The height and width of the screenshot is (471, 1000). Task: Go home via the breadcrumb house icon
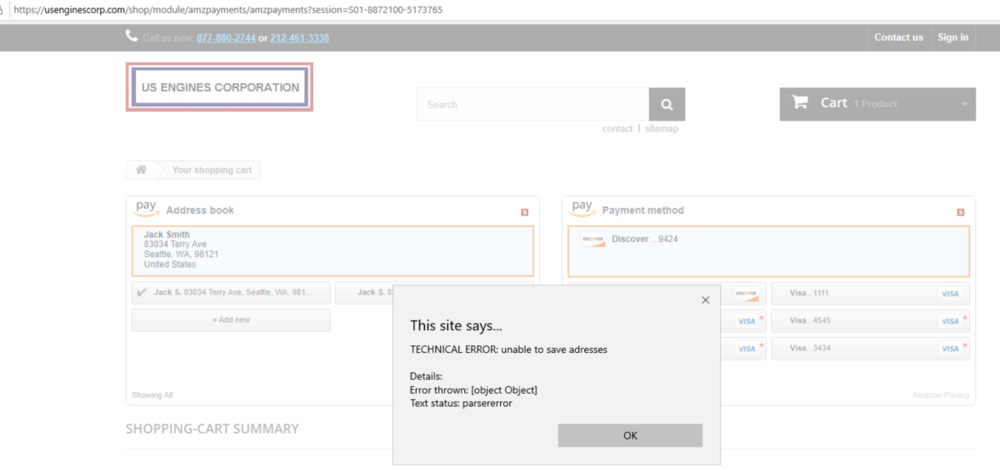[x=141, y=170]
